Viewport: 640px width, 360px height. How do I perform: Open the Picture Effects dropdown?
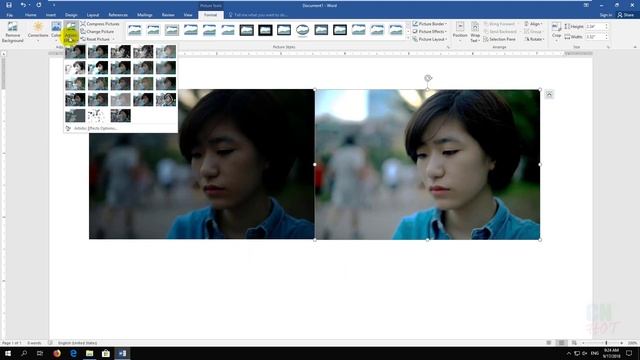(x=429, y=31)
